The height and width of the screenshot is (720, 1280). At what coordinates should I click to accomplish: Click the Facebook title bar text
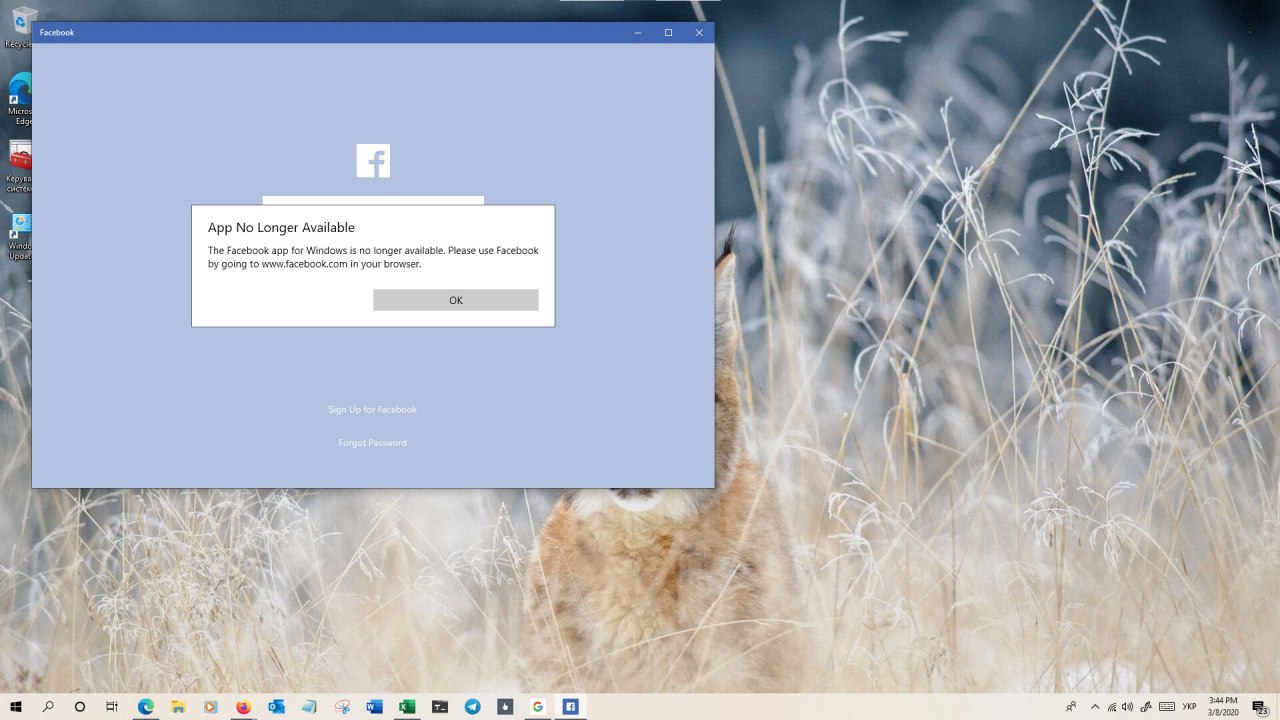pos(57,33)
